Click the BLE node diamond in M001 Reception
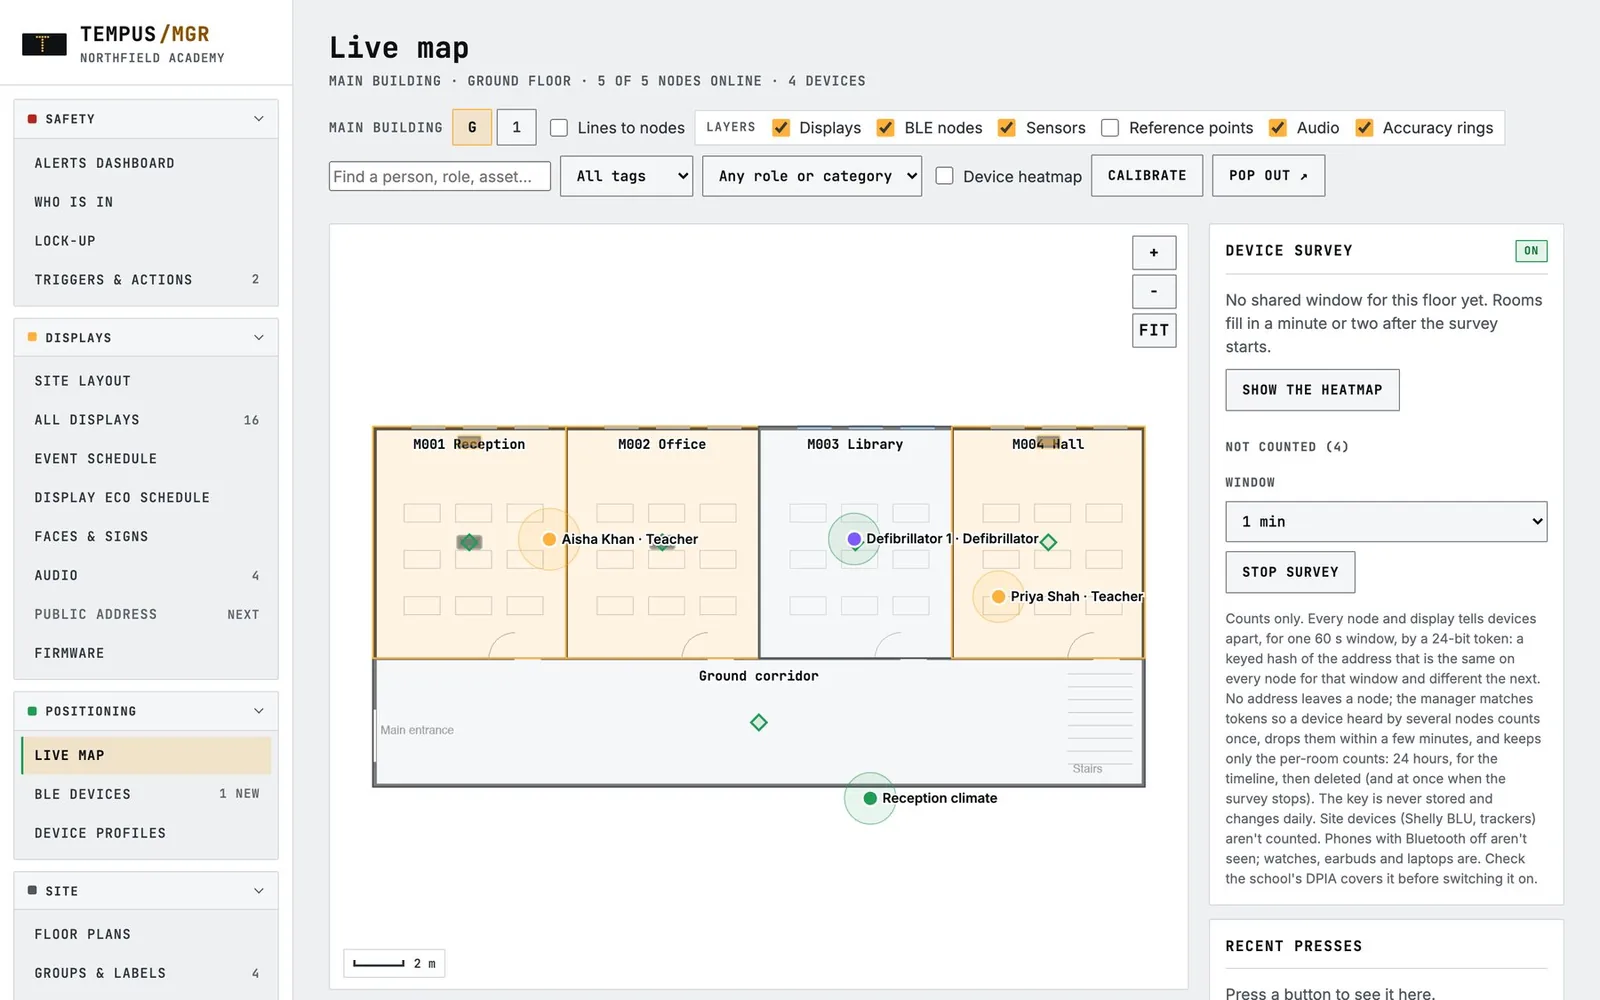The image size is (1600, 1000). [x=469, y=542]
